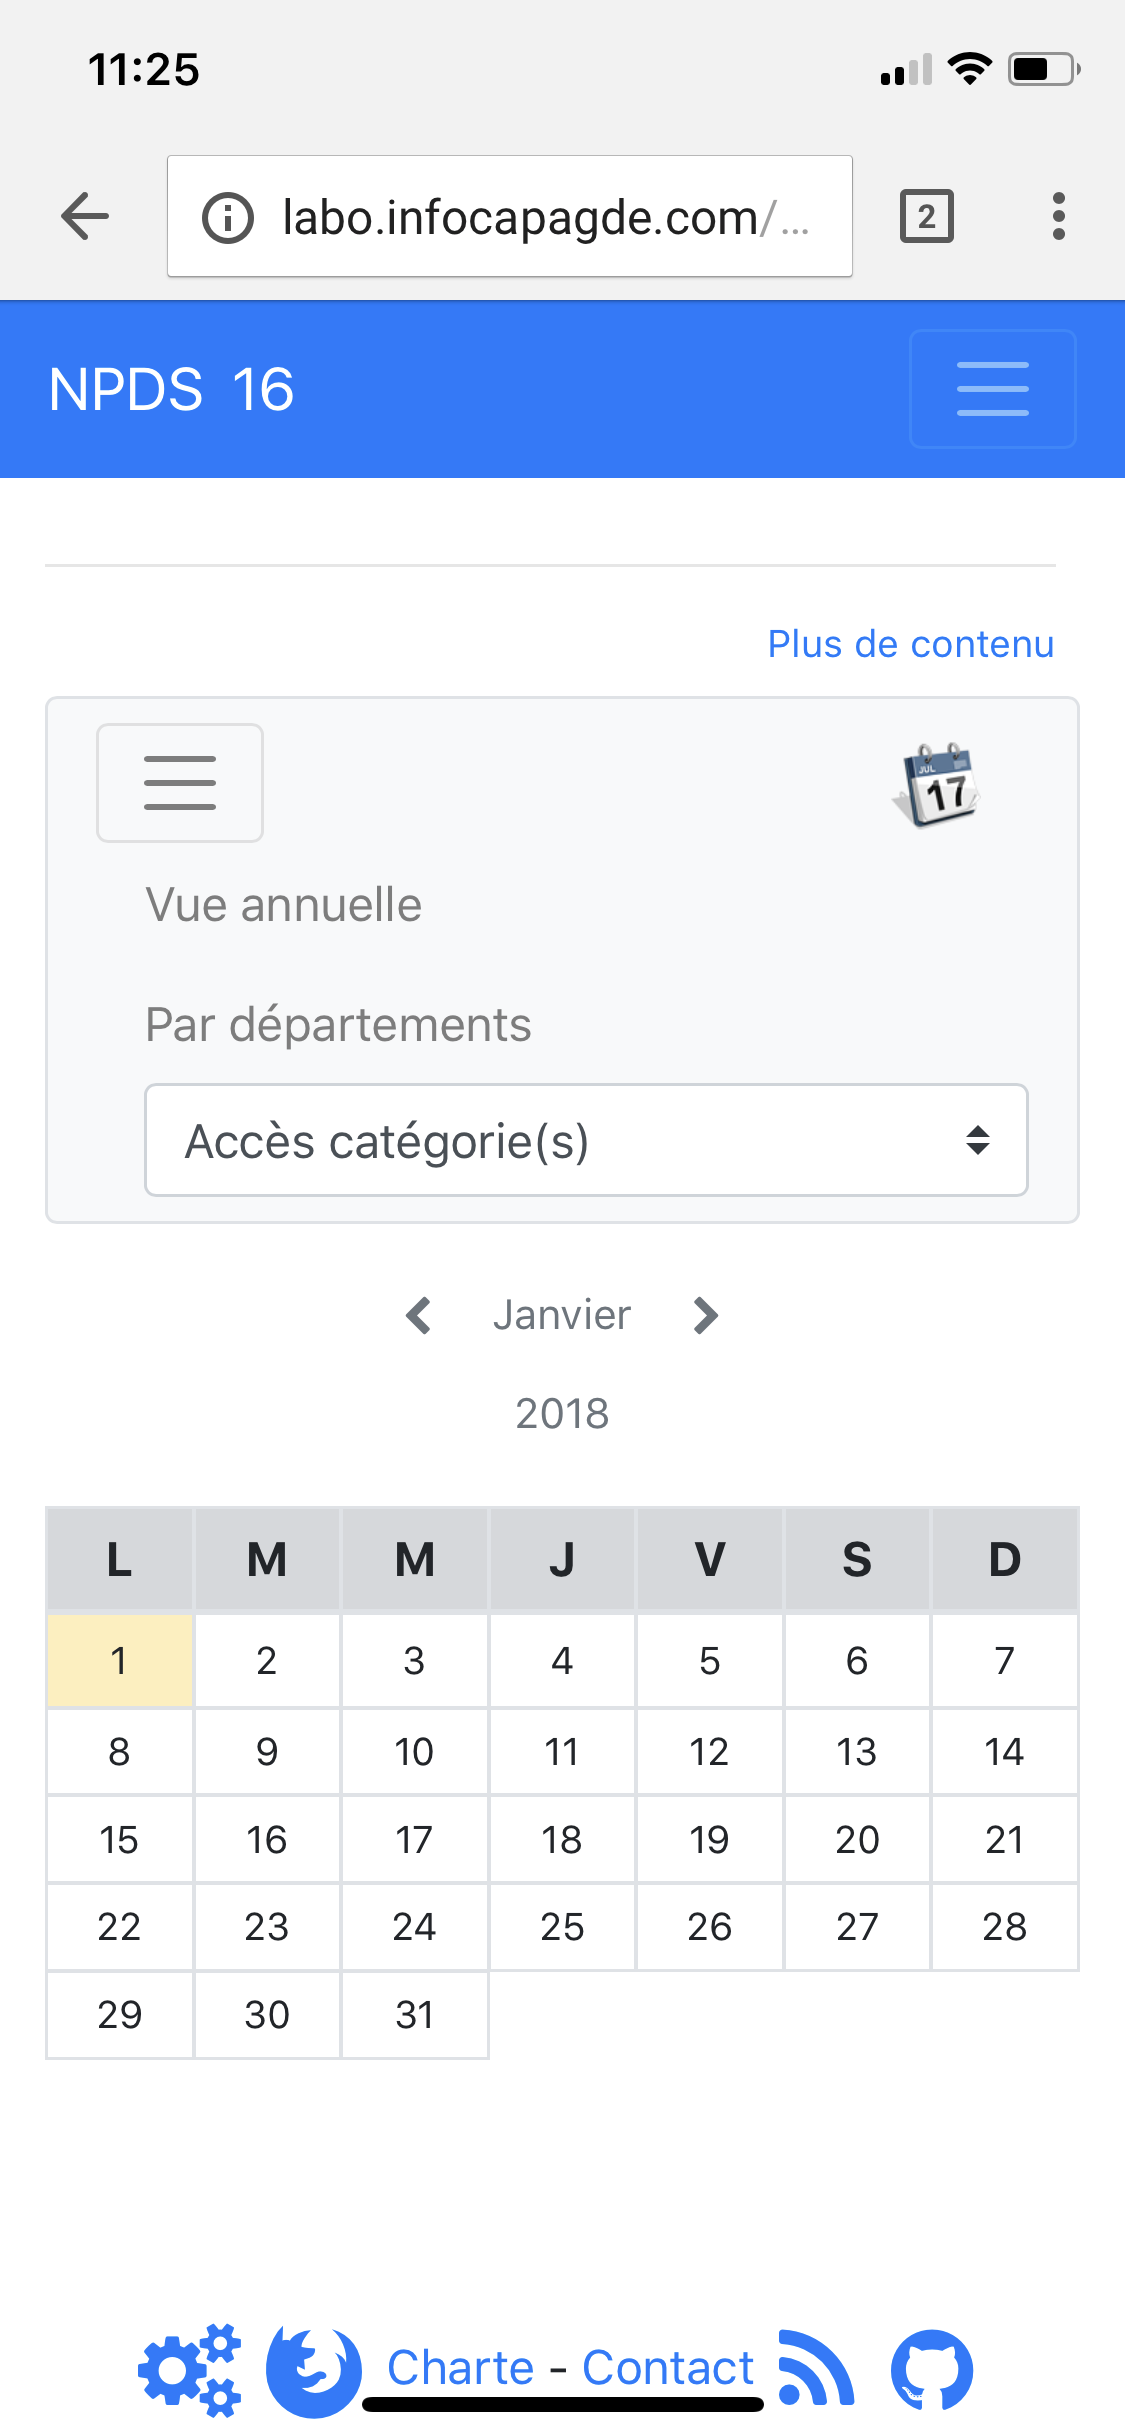This screenshot has width=1125, height=2436.
Task: Click the Plus de contenu link
Action: tap(910, 644)
